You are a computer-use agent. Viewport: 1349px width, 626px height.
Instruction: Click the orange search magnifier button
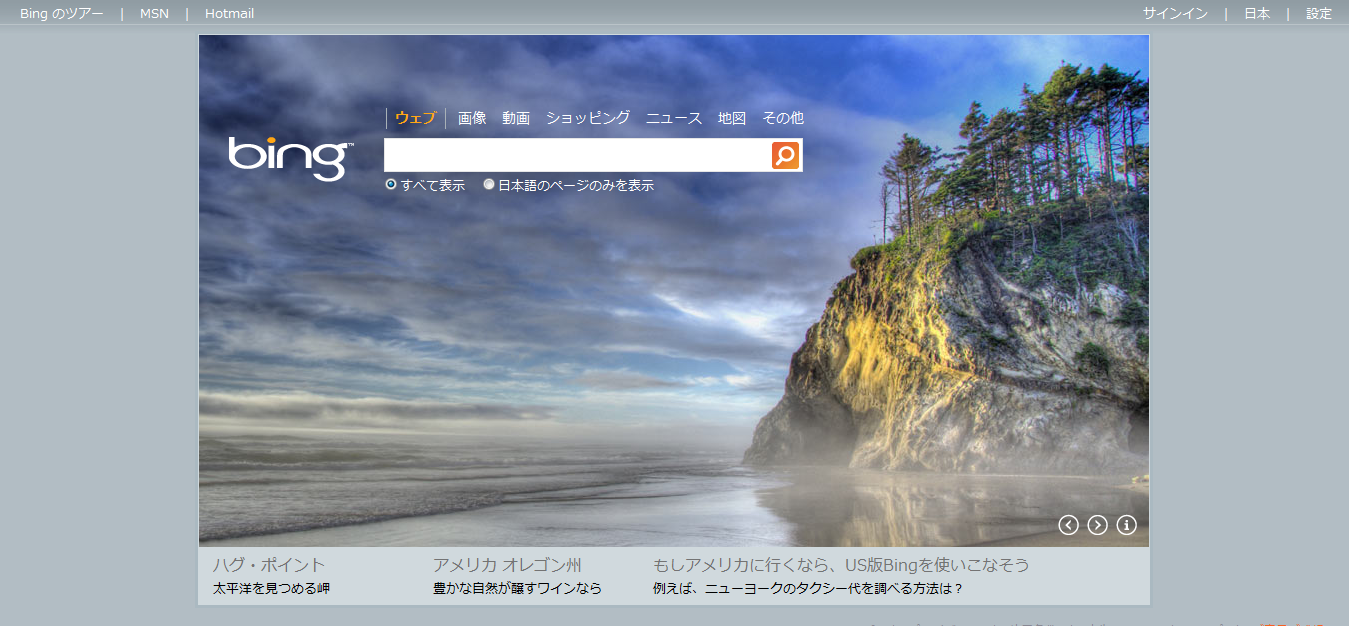[x=786, y=155]
